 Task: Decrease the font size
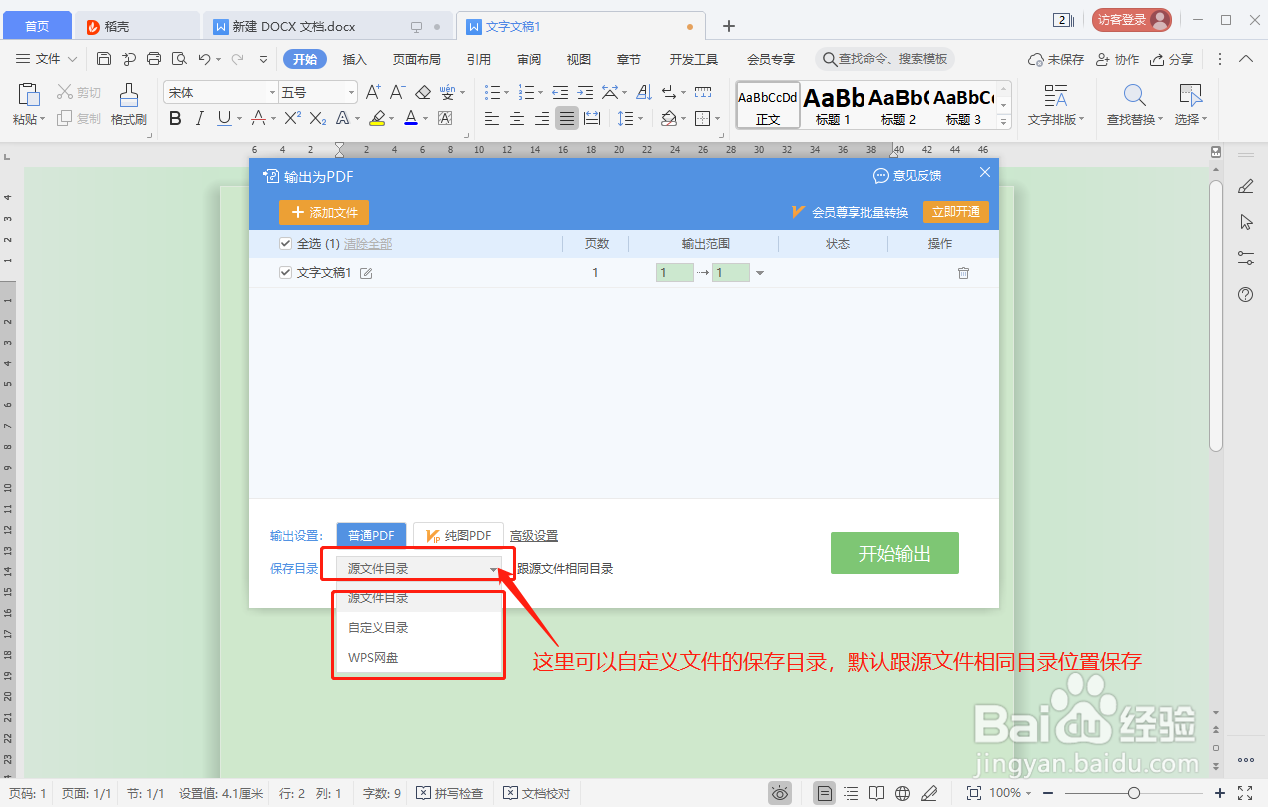point(397,92)
